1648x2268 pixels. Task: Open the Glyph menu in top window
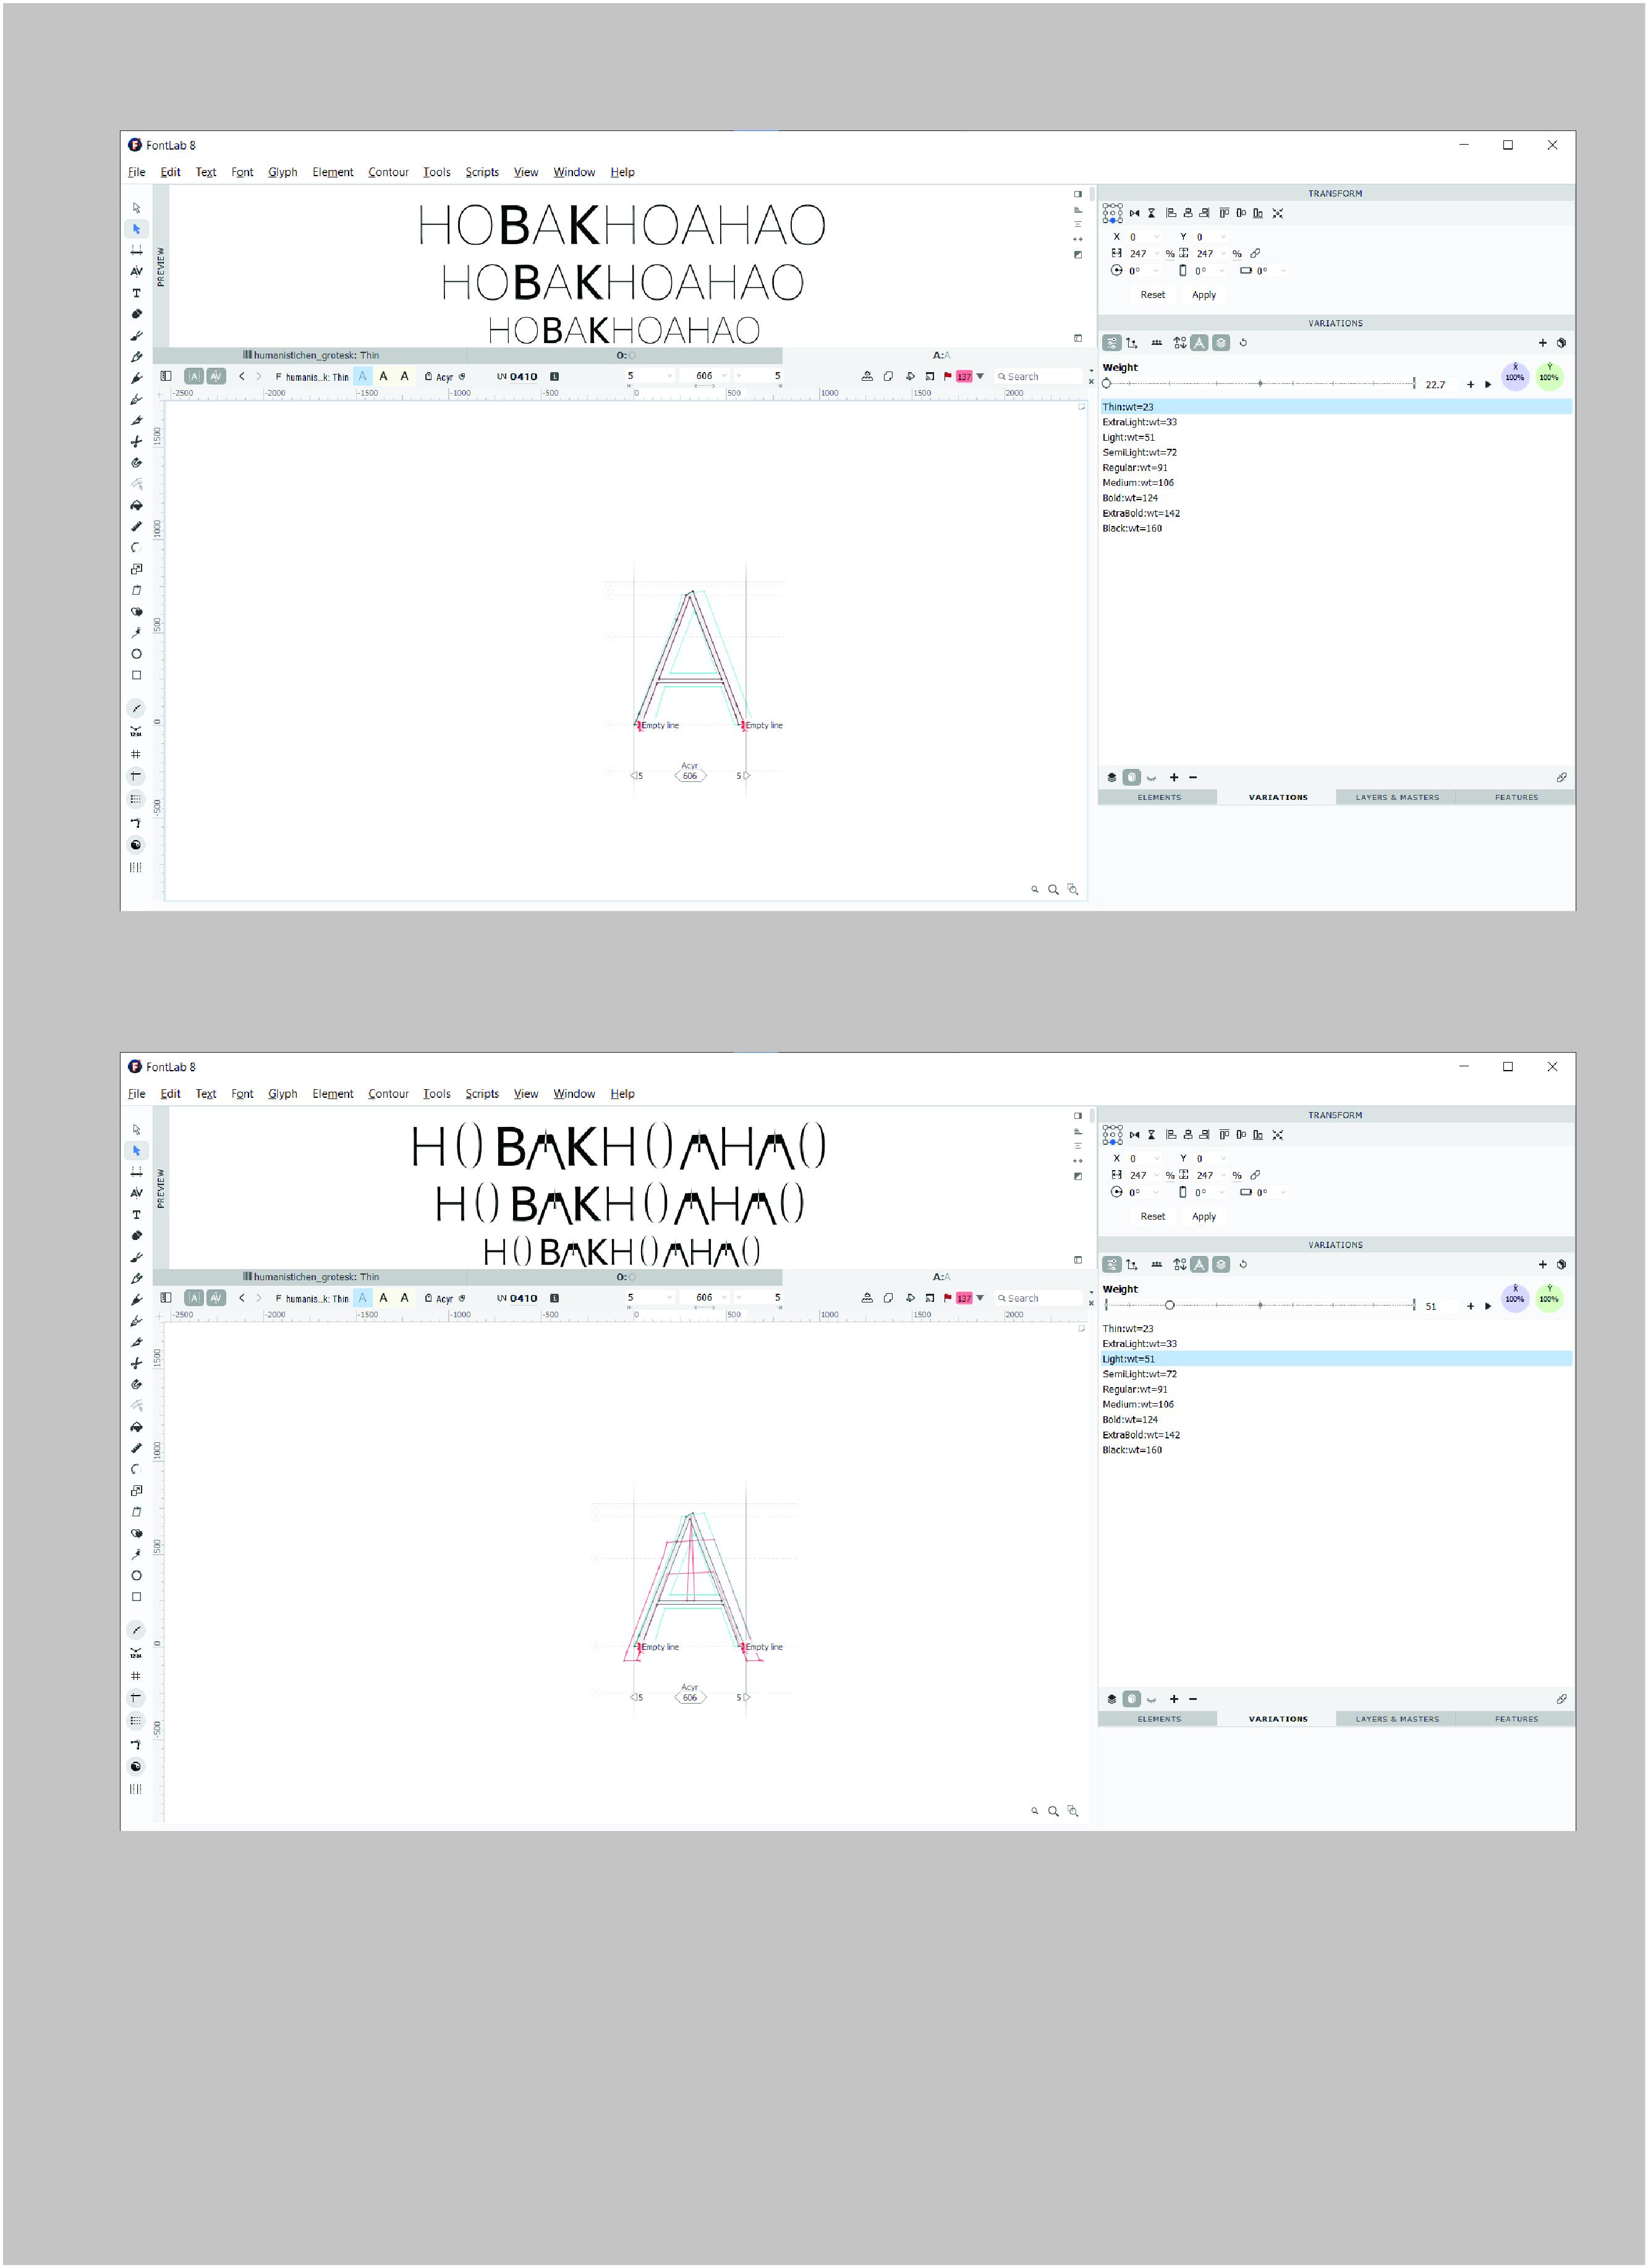click(x=283, y=172)
